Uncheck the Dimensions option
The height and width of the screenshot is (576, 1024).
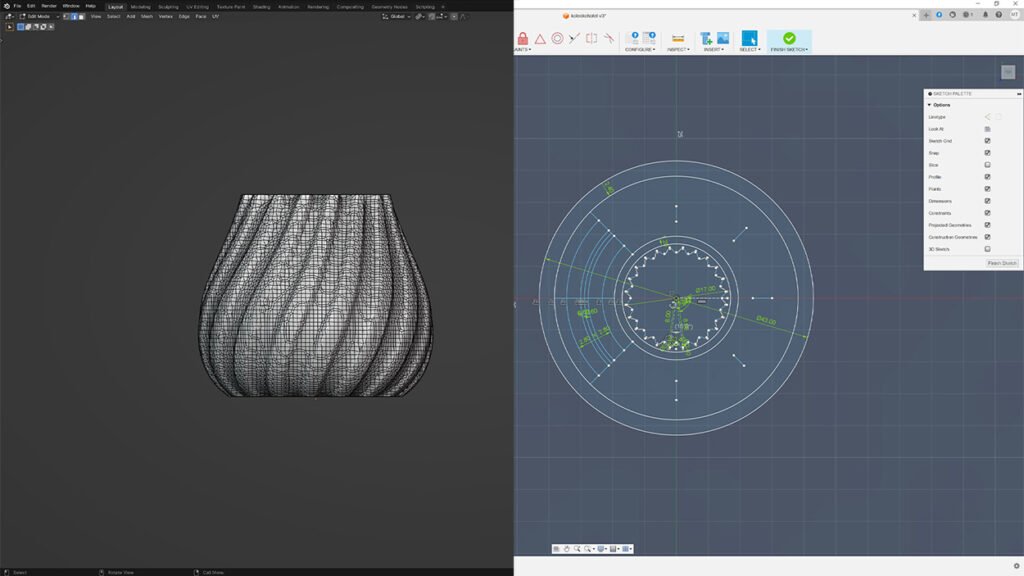coord(987,201)
